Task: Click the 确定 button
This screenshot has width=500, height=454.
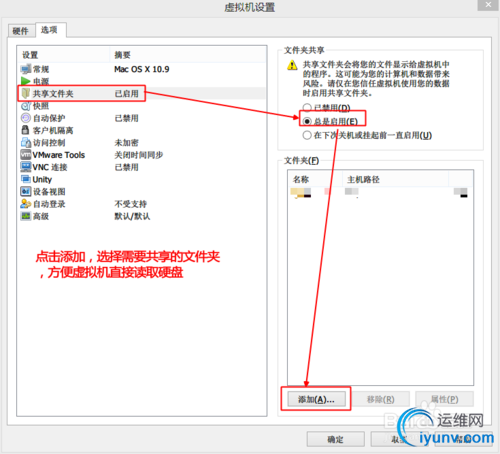Action: point(335,439)
